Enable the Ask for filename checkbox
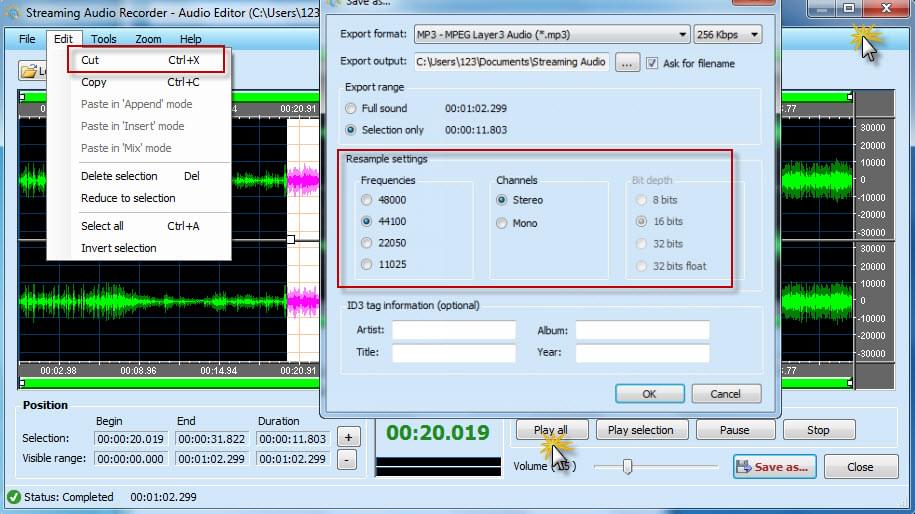The width and height of the screenshot is (915, 514). 653,63
